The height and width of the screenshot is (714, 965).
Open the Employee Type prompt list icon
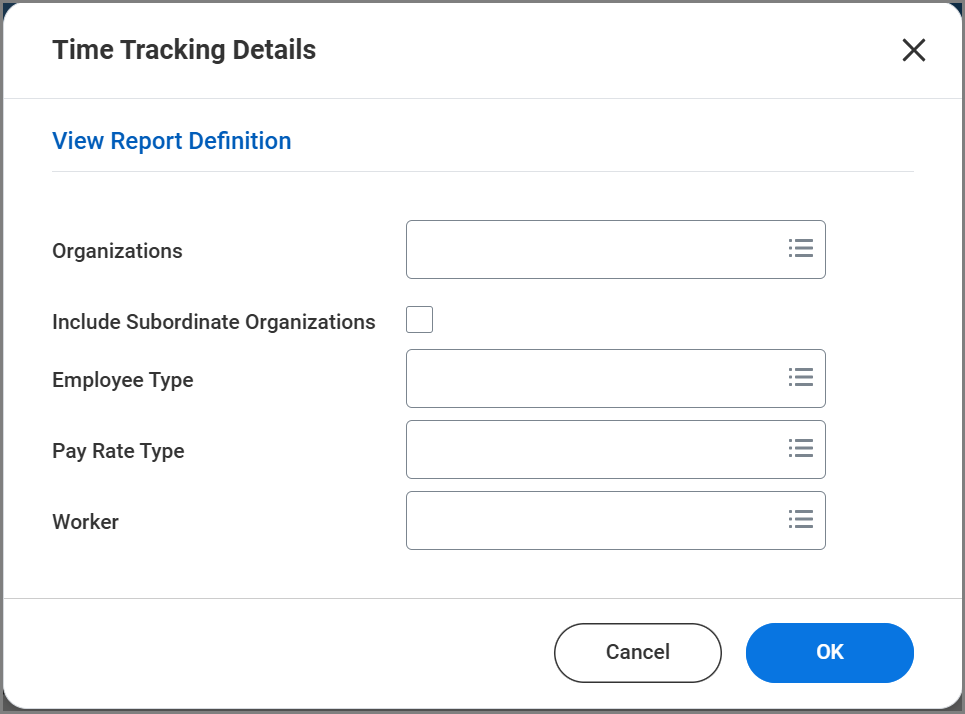point(800,378)
